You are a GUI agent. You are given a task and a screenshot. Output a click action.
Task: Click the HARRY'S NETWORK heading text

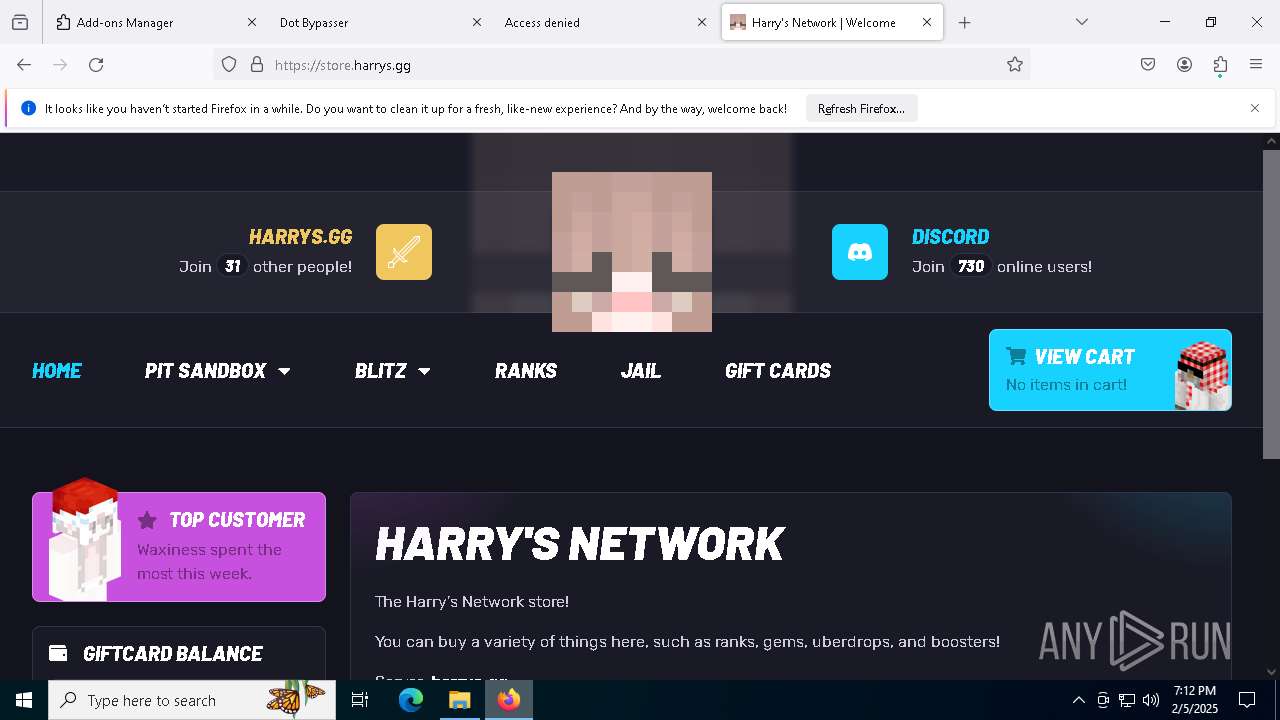579,544
